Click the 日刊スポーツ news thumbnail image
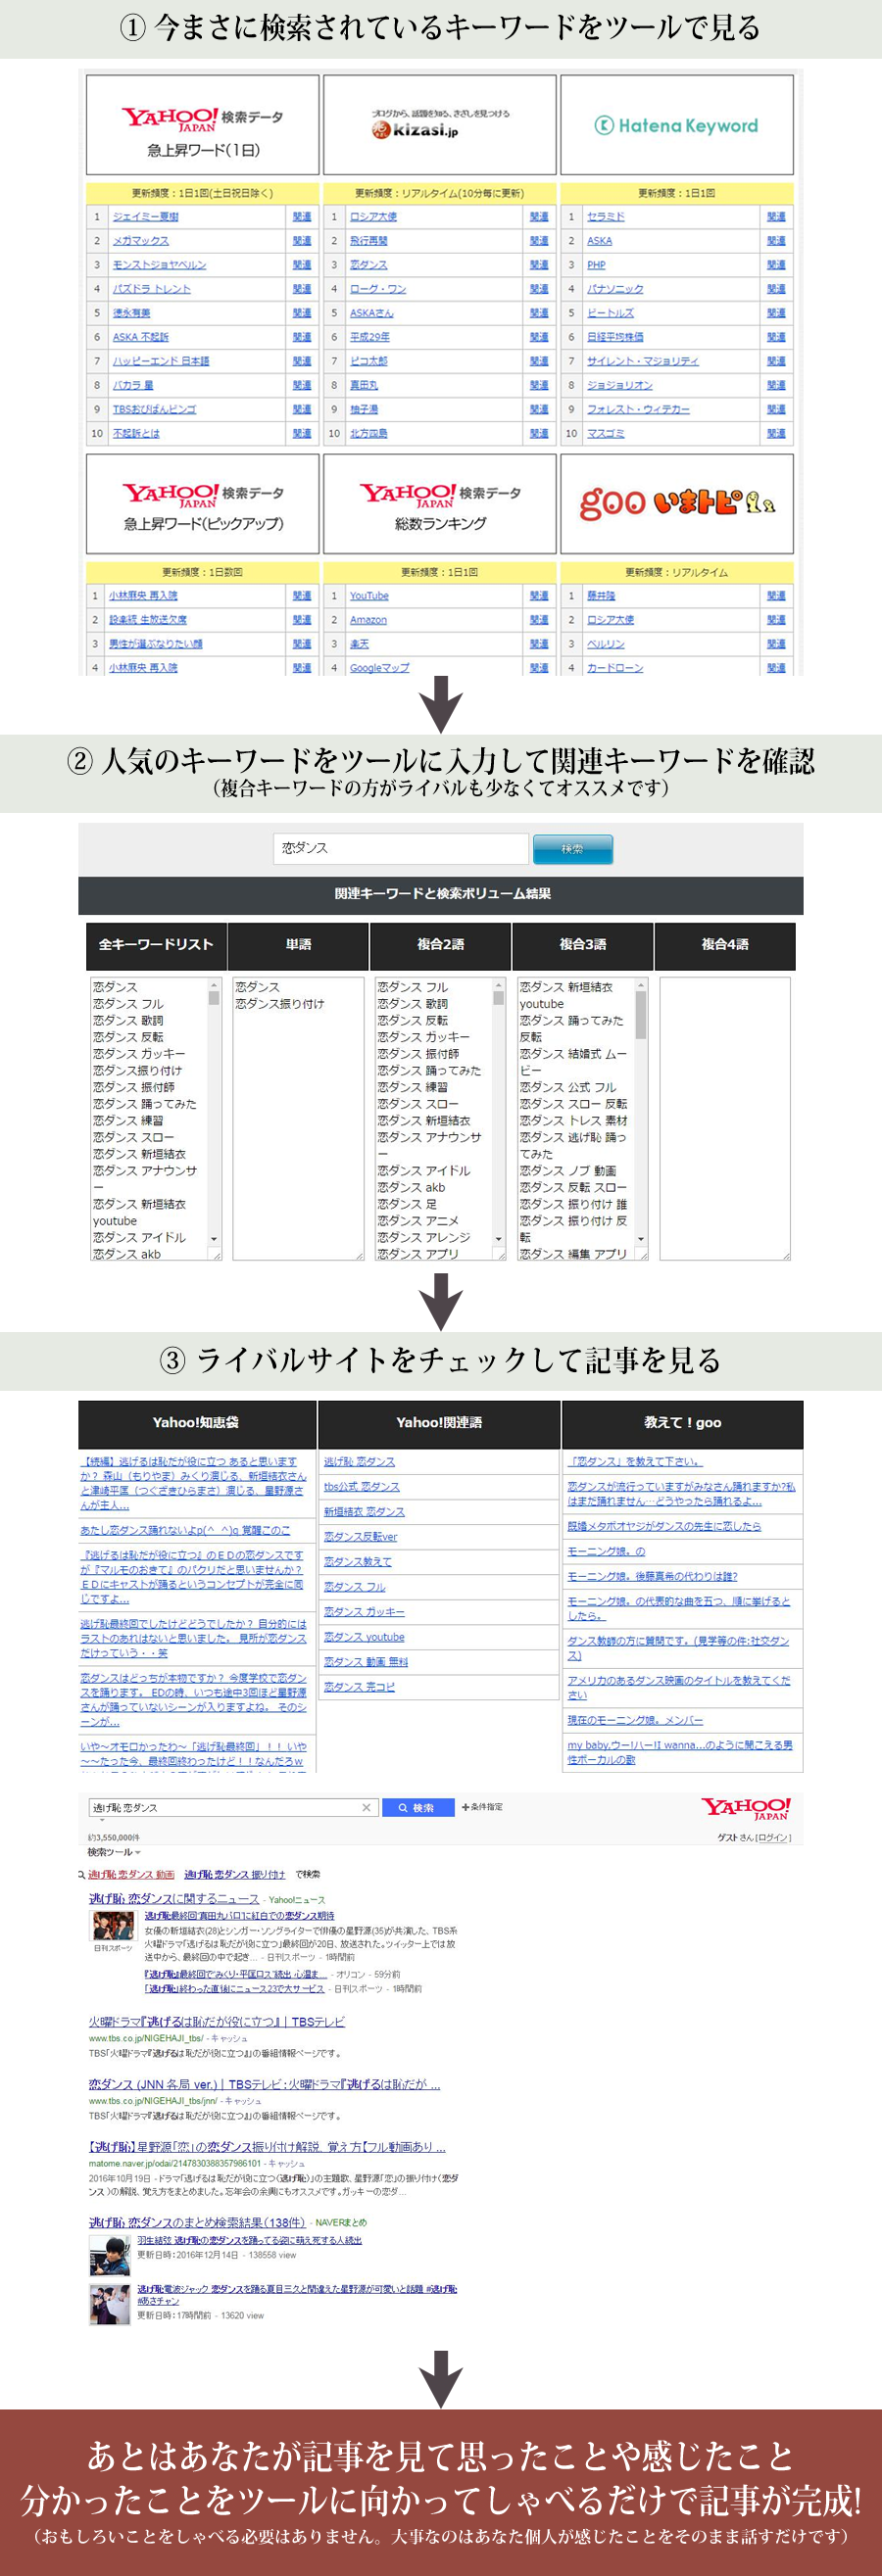Image resolution: width=882 pixels, height=2576 pixels. coord(113,1925)
